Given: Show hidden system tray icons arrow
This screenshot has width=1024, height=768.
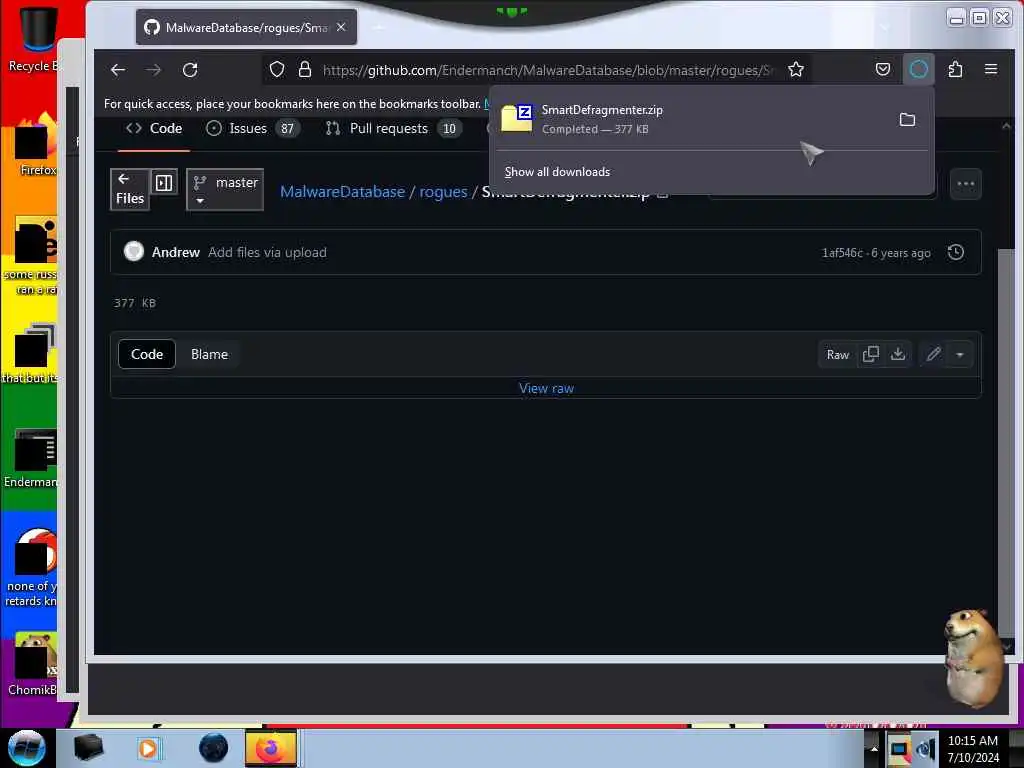Looking at the screenshot, I should coord(874,748).
